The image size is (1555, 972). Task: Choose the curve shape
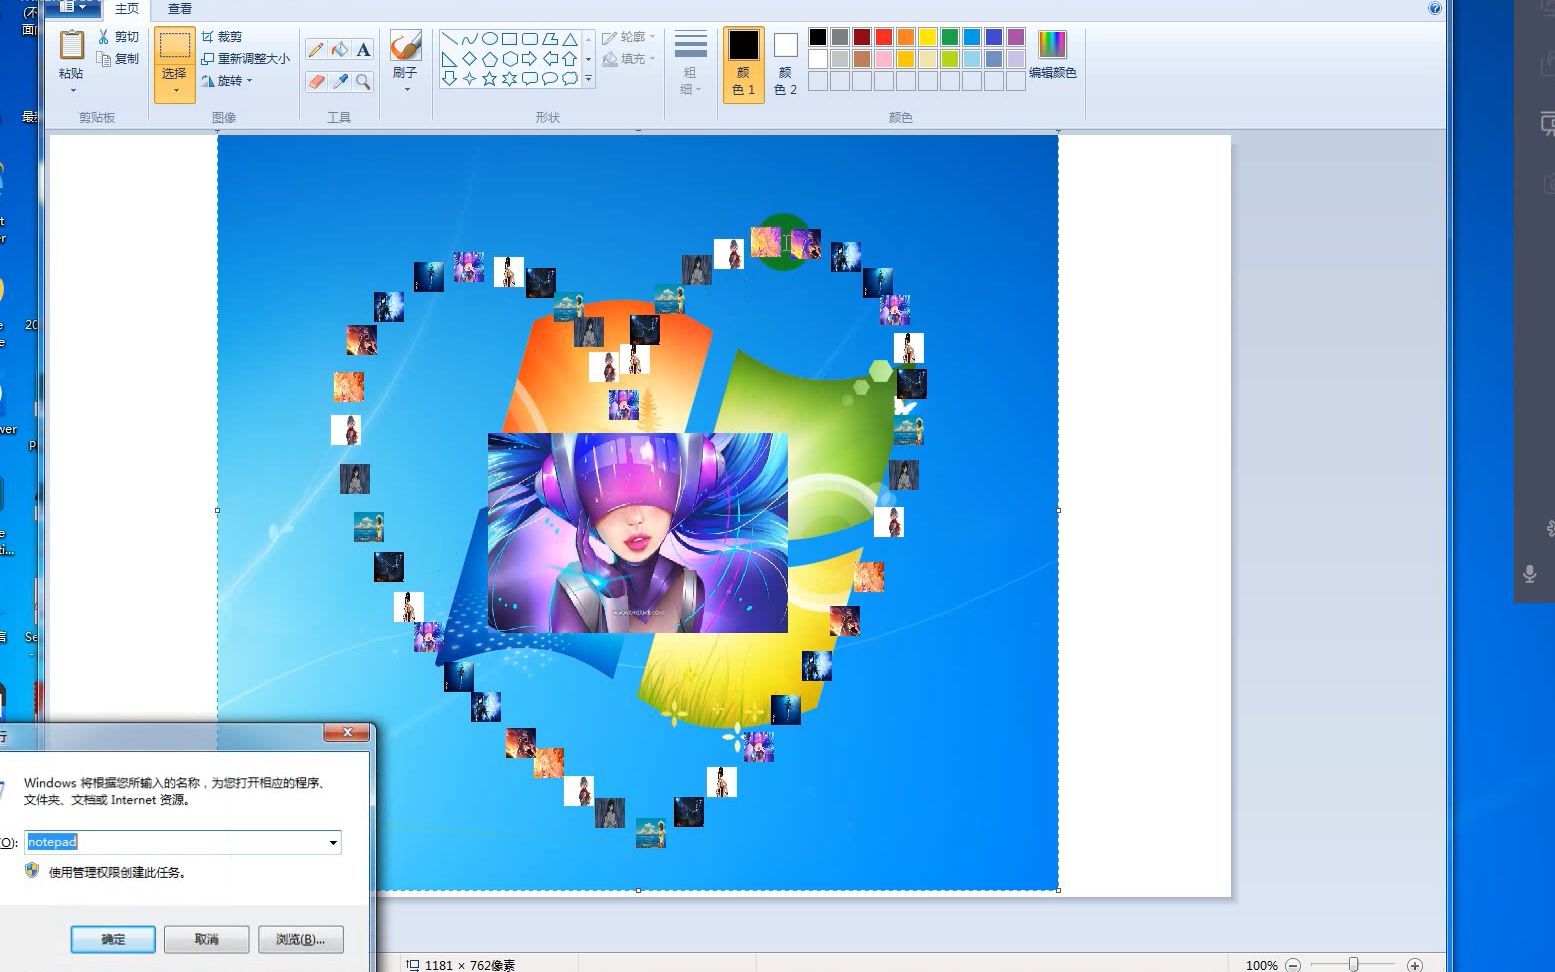(x=469, y=39)
